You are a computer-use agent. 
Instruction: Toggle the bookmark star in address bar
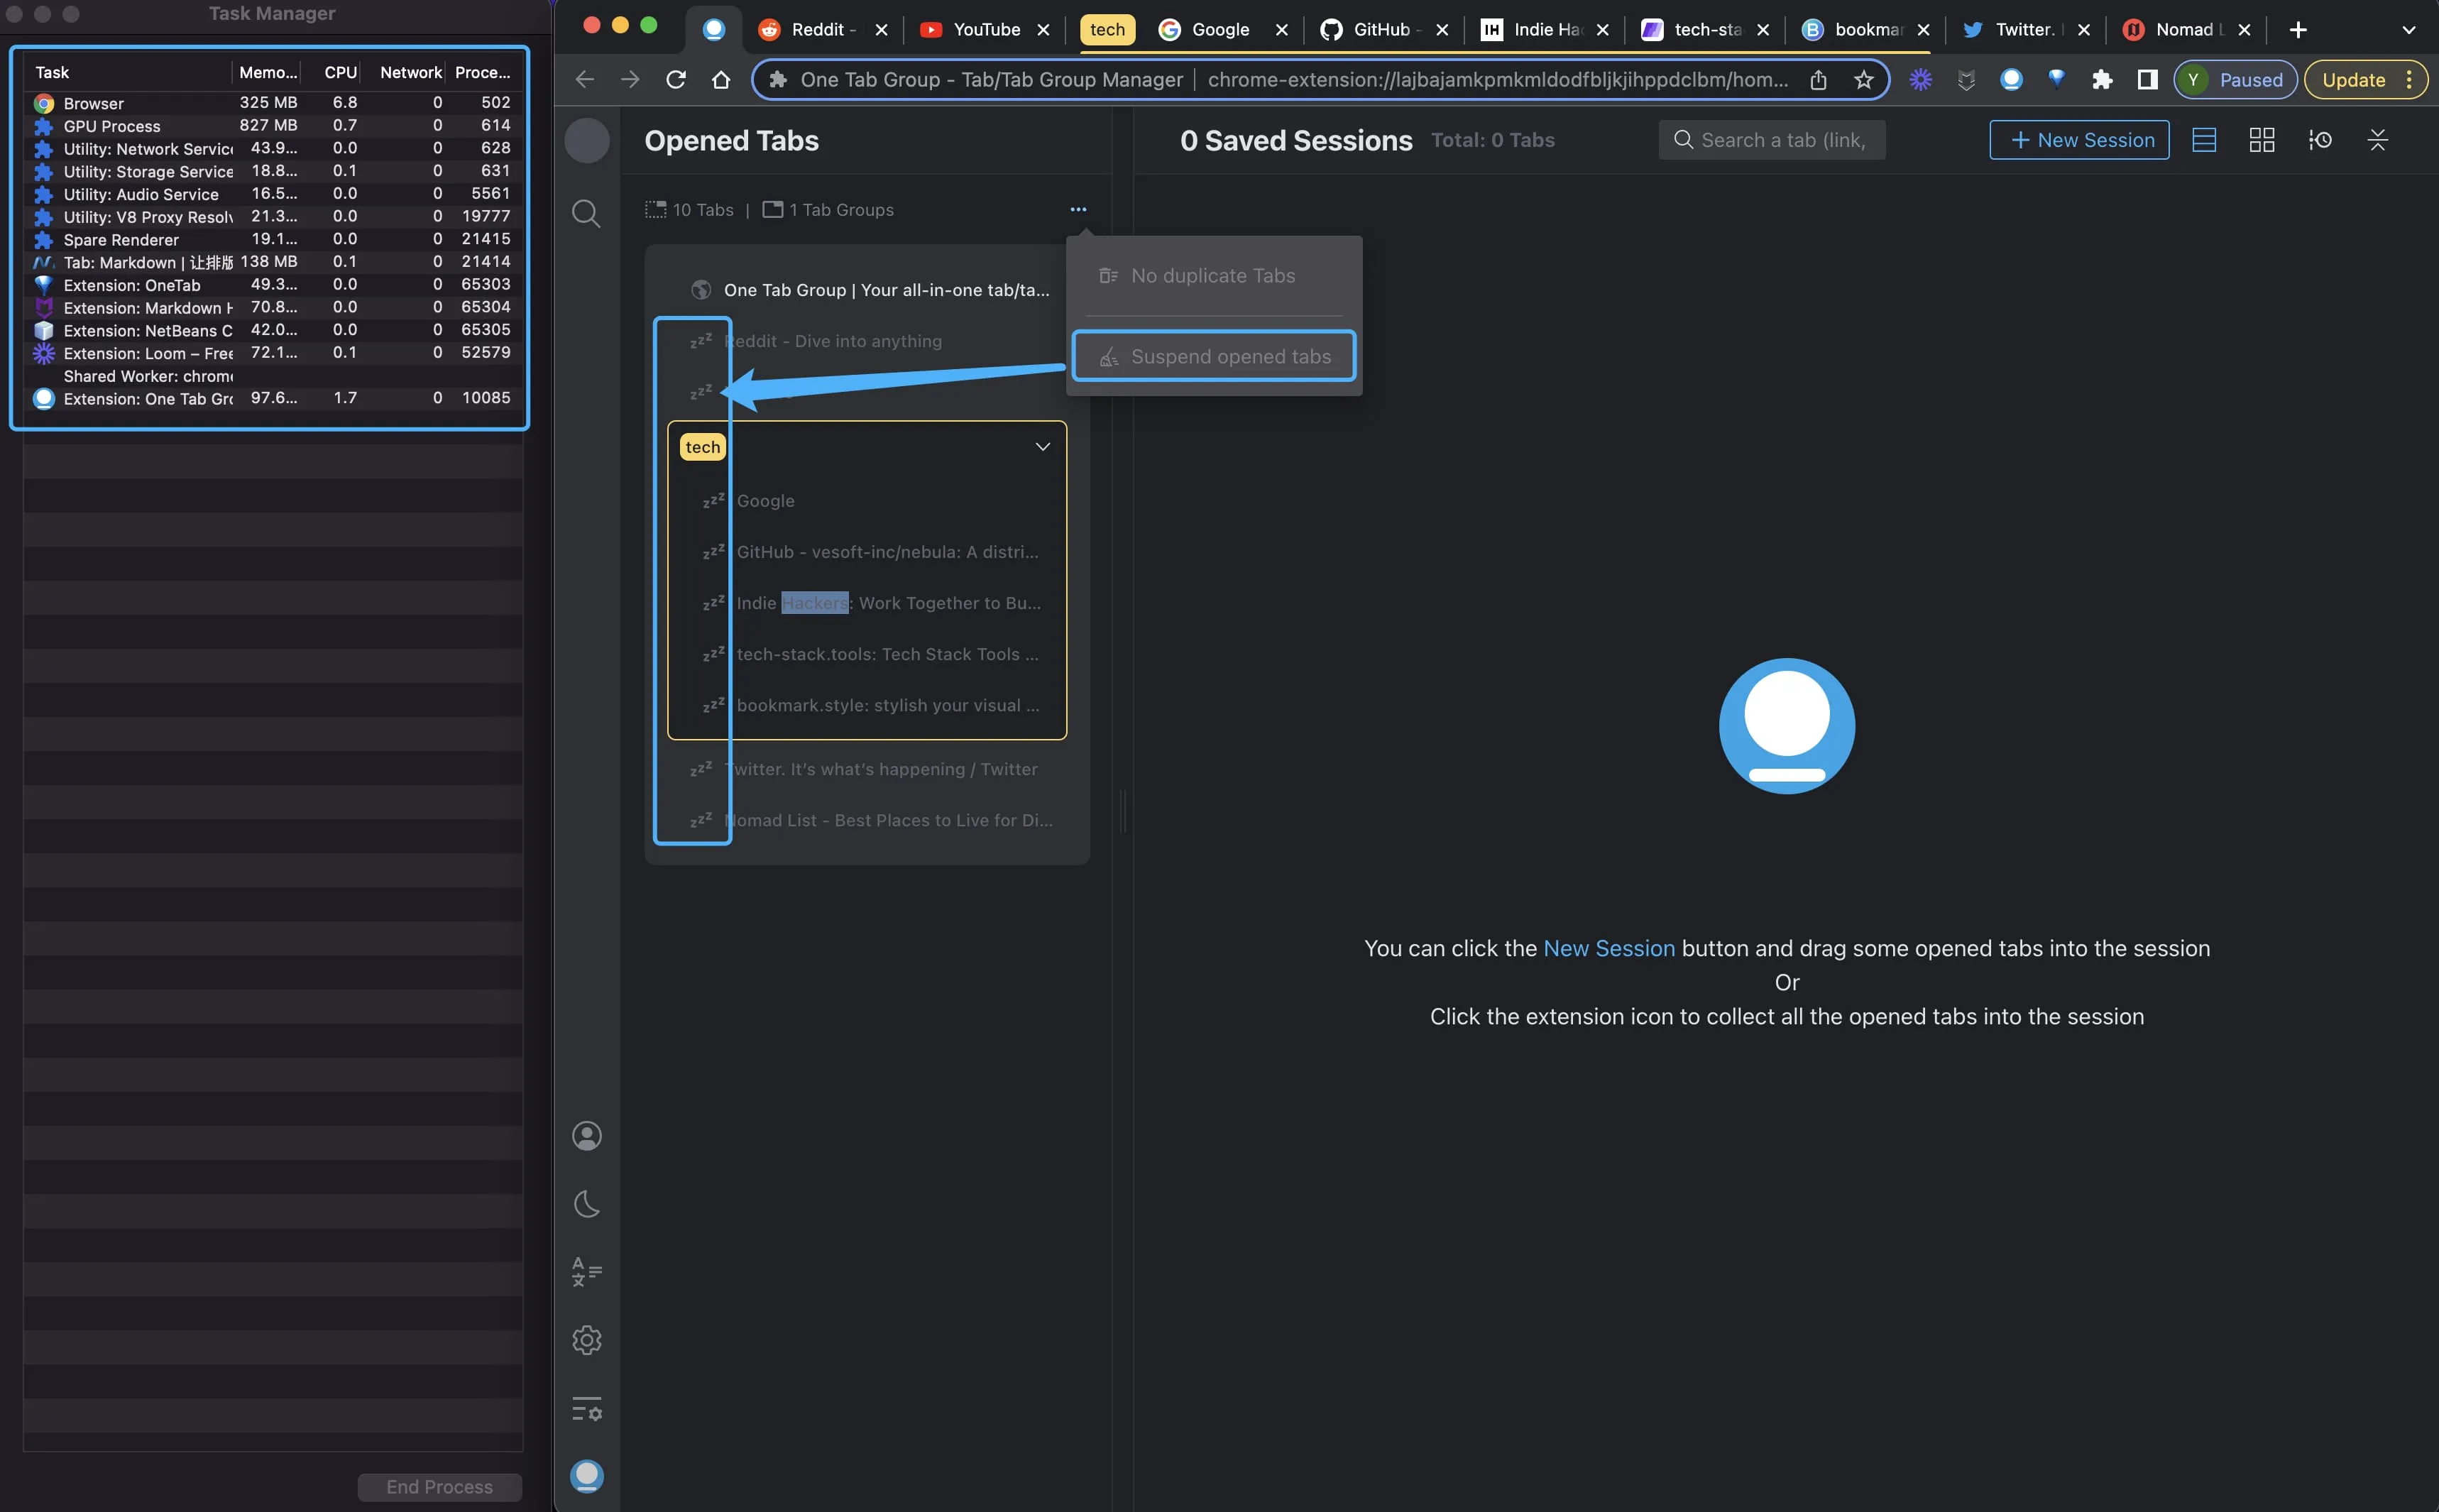pyautogui.click(x=1863, y=80)
